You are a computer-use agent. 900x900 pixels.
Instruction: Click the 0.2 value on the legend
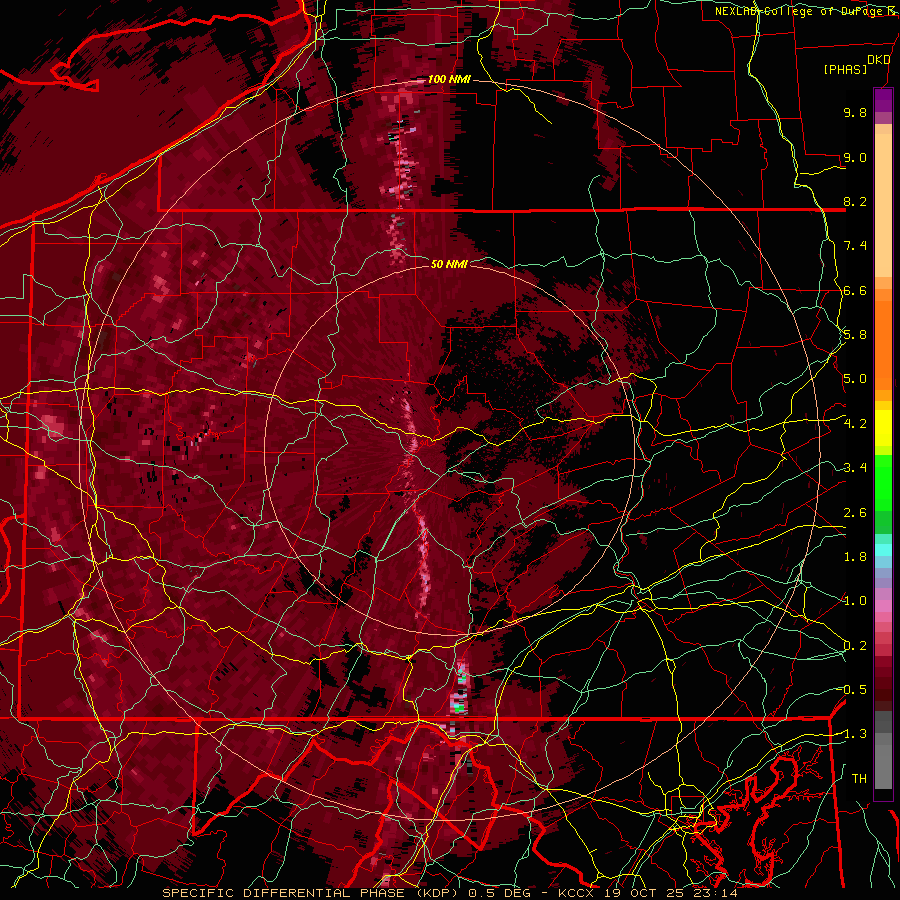[855, 646]
